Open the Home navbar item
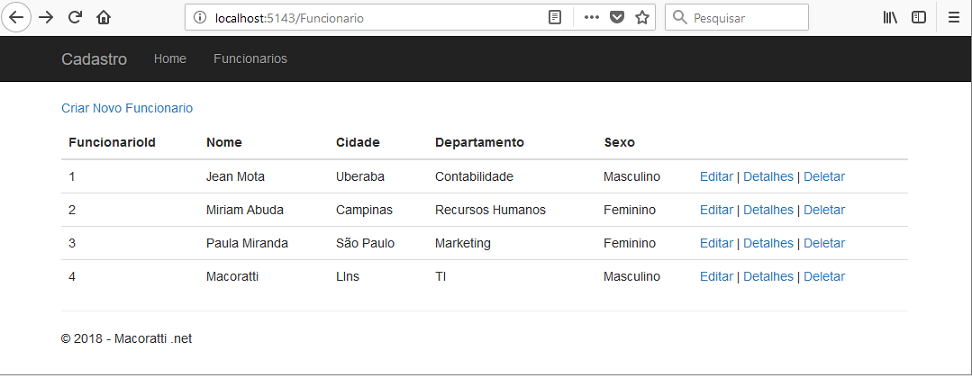Image resolution: width=972 pixels, height=378 pixels. 170,59
